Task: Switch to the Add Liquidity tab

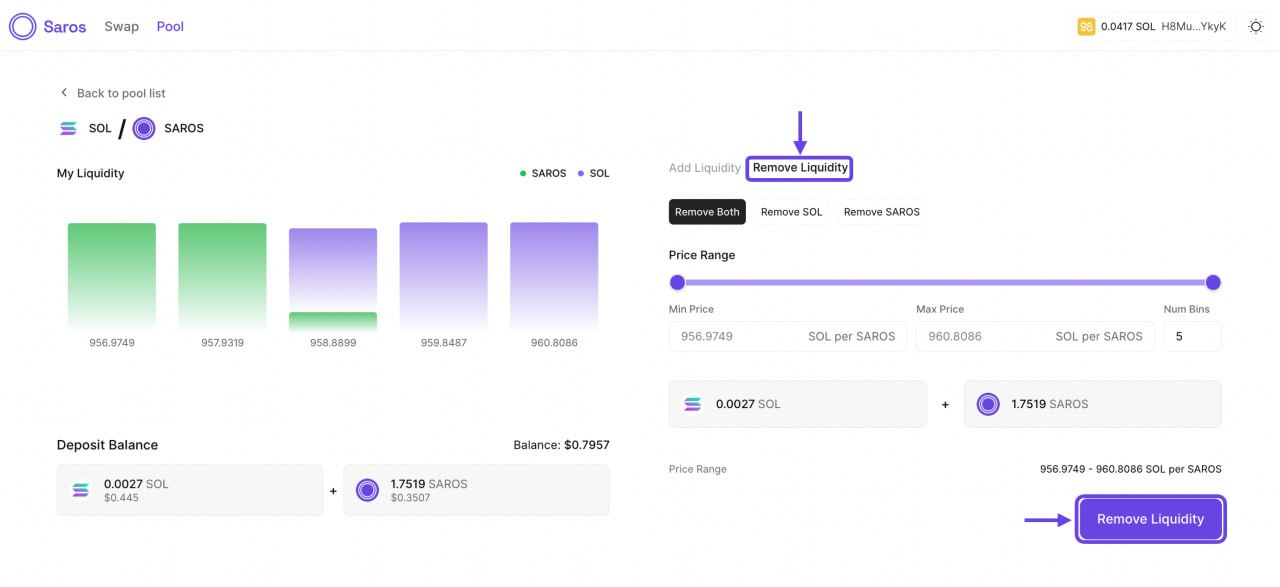Action: (704, 168)
